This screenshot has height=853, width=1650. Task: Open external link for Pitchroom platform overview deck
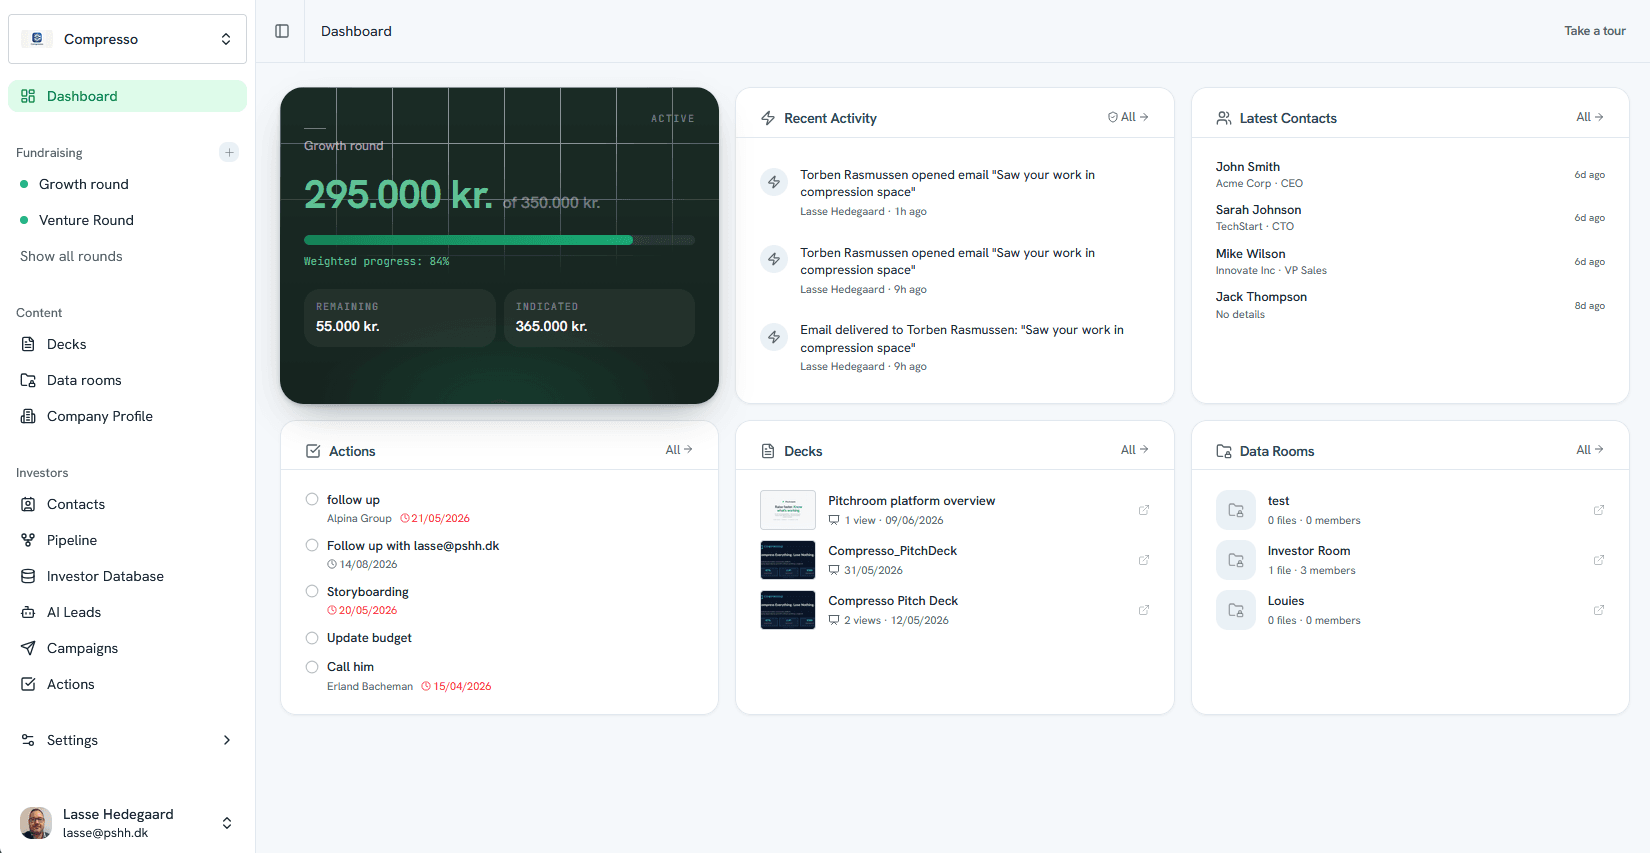(x=1144, y=510)
